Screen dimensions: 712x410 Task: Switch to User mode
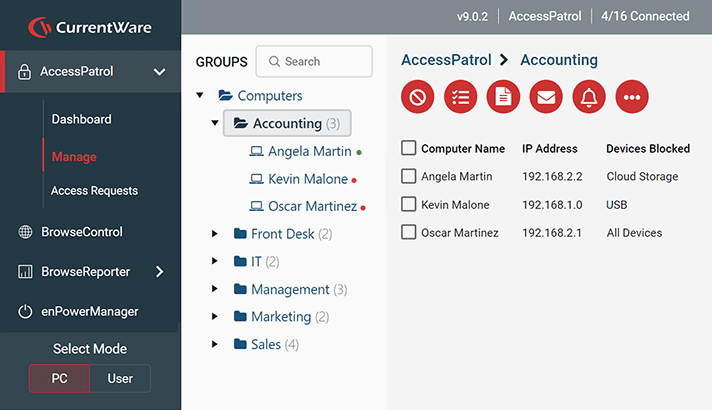[x=120, y=379]
